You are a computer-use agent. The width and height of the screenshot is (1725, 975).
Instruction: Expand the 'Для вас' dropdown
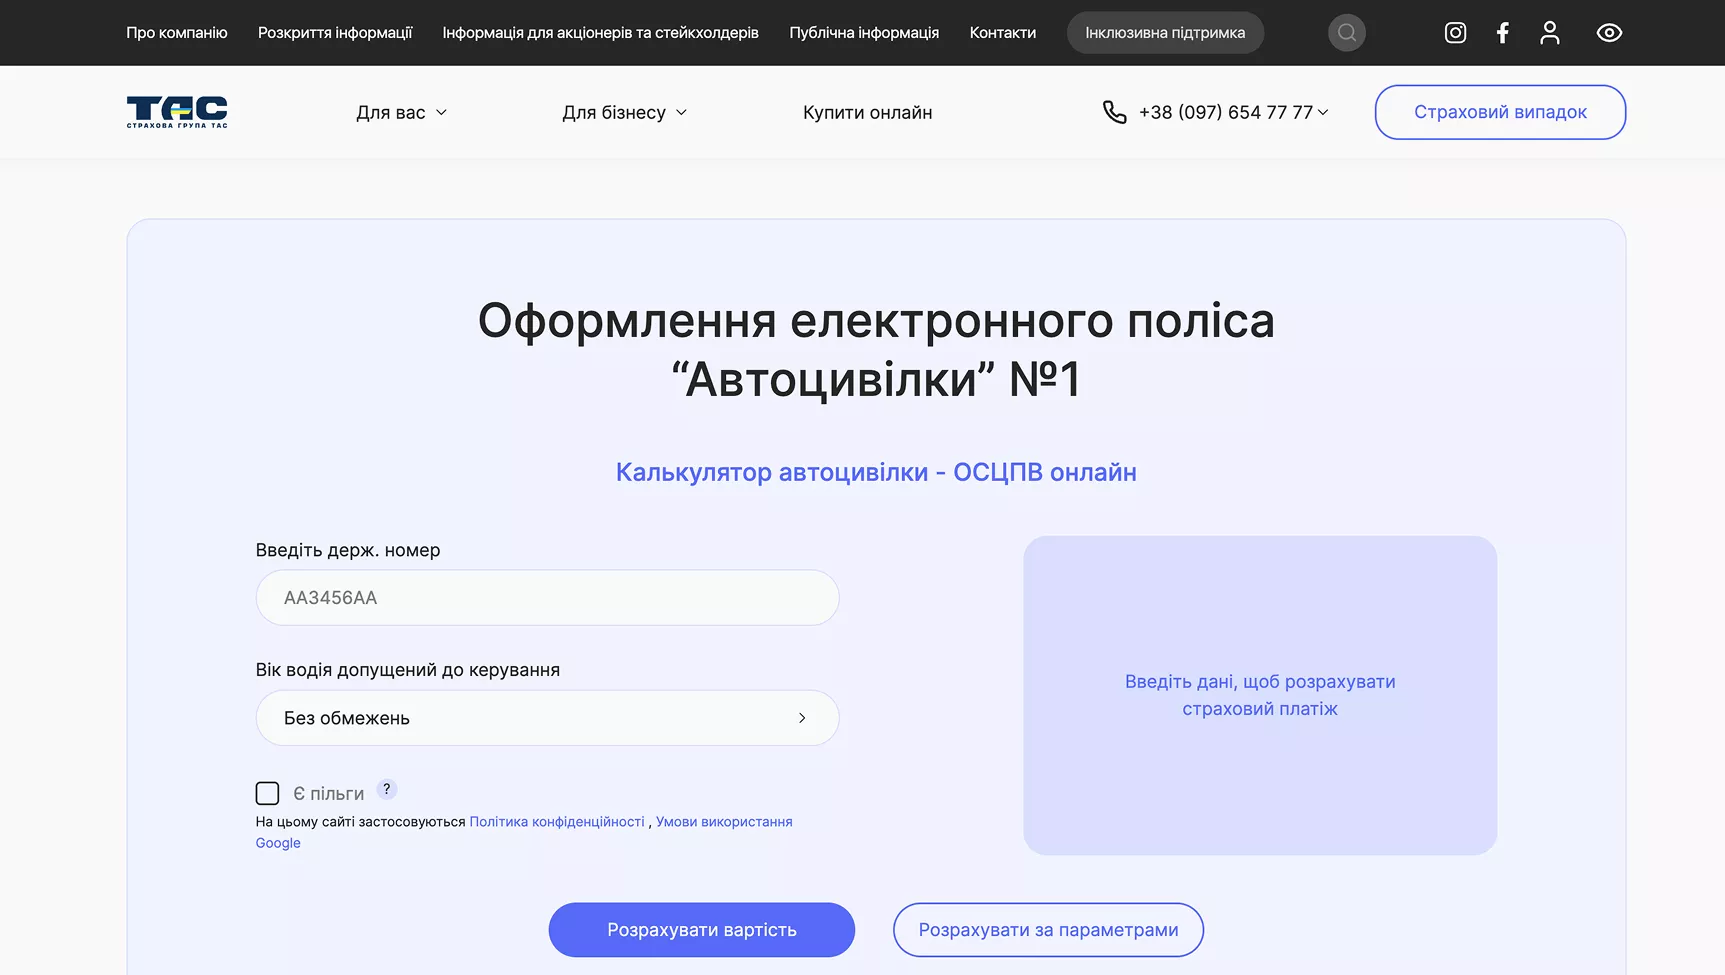400,112
